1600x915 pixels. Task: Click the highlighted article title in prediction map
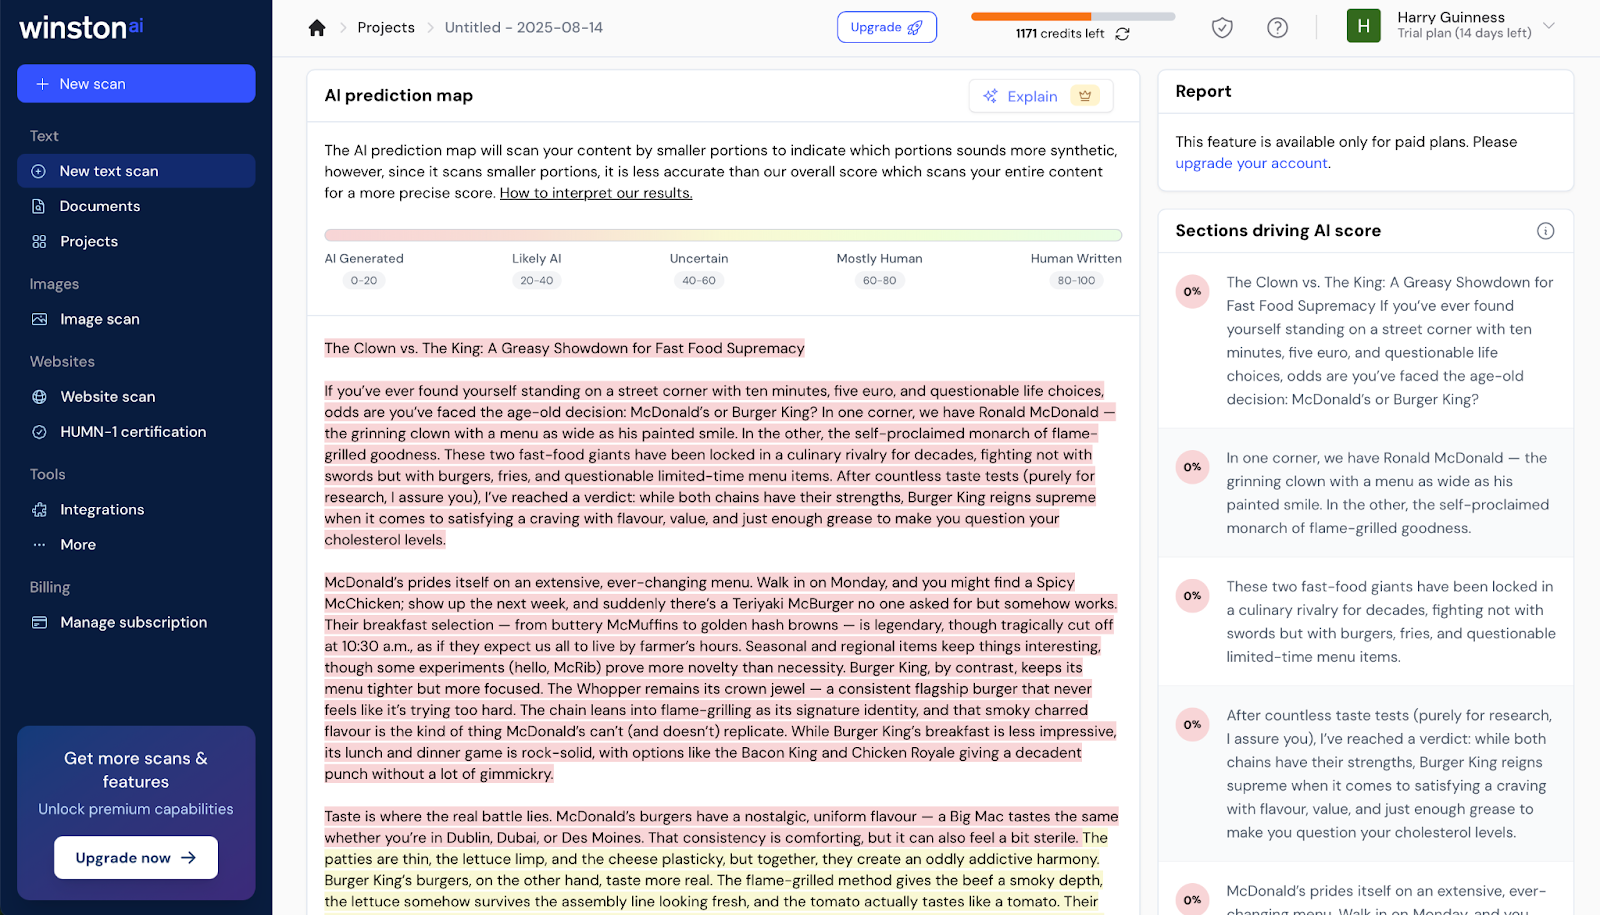point(564,348)
